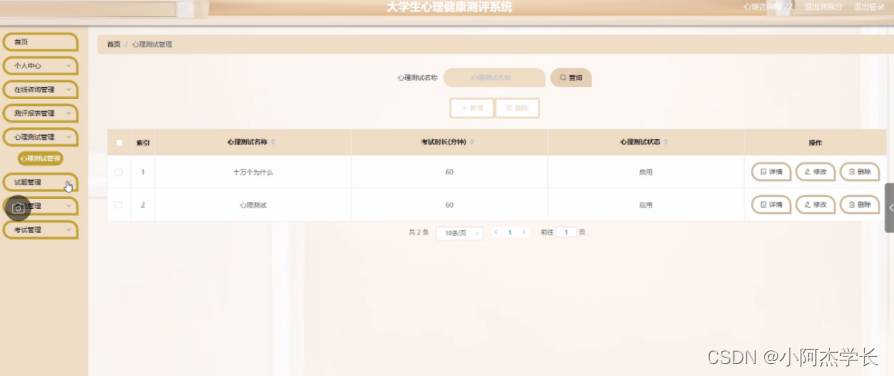Expand 试题管理 sidebar menu
The image size is (894, 376).
point(40,182)
